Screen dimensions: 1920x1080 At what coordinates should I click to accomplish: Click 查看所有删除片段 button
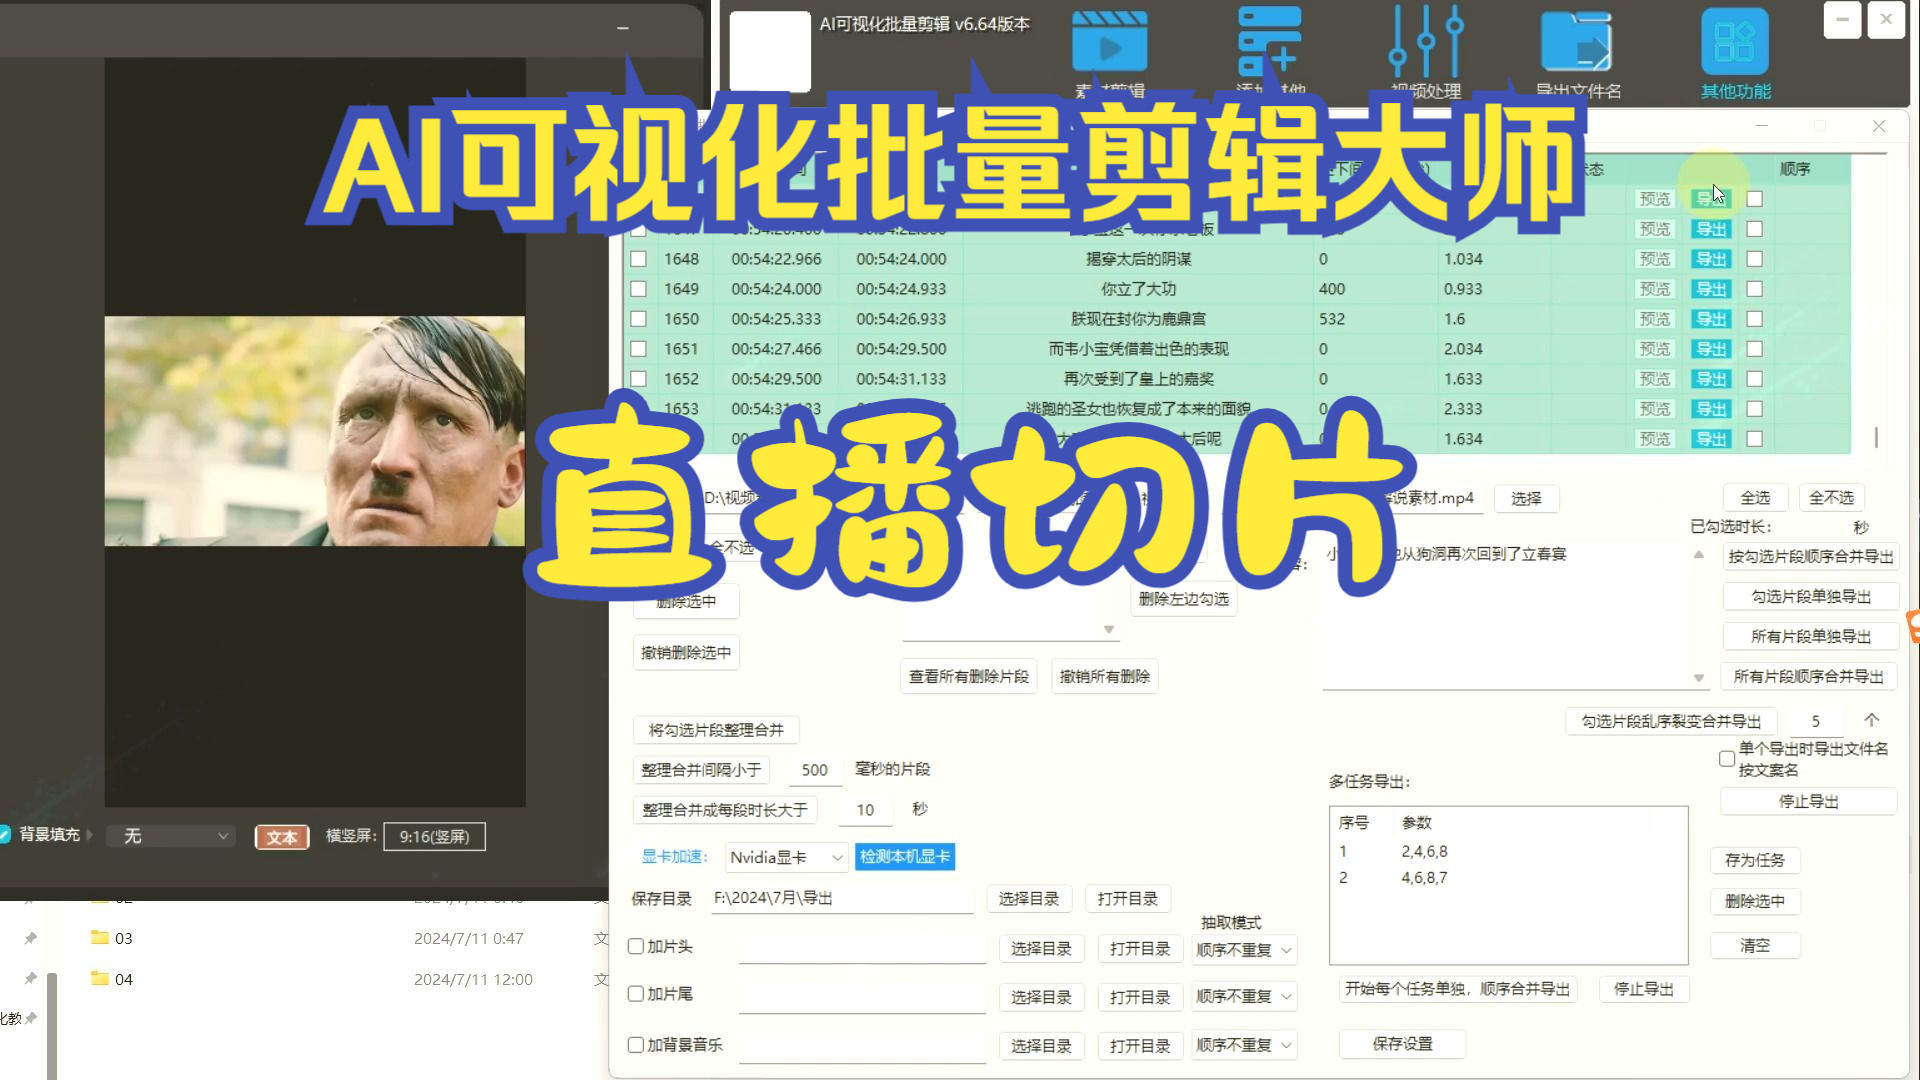pos(968,676)
